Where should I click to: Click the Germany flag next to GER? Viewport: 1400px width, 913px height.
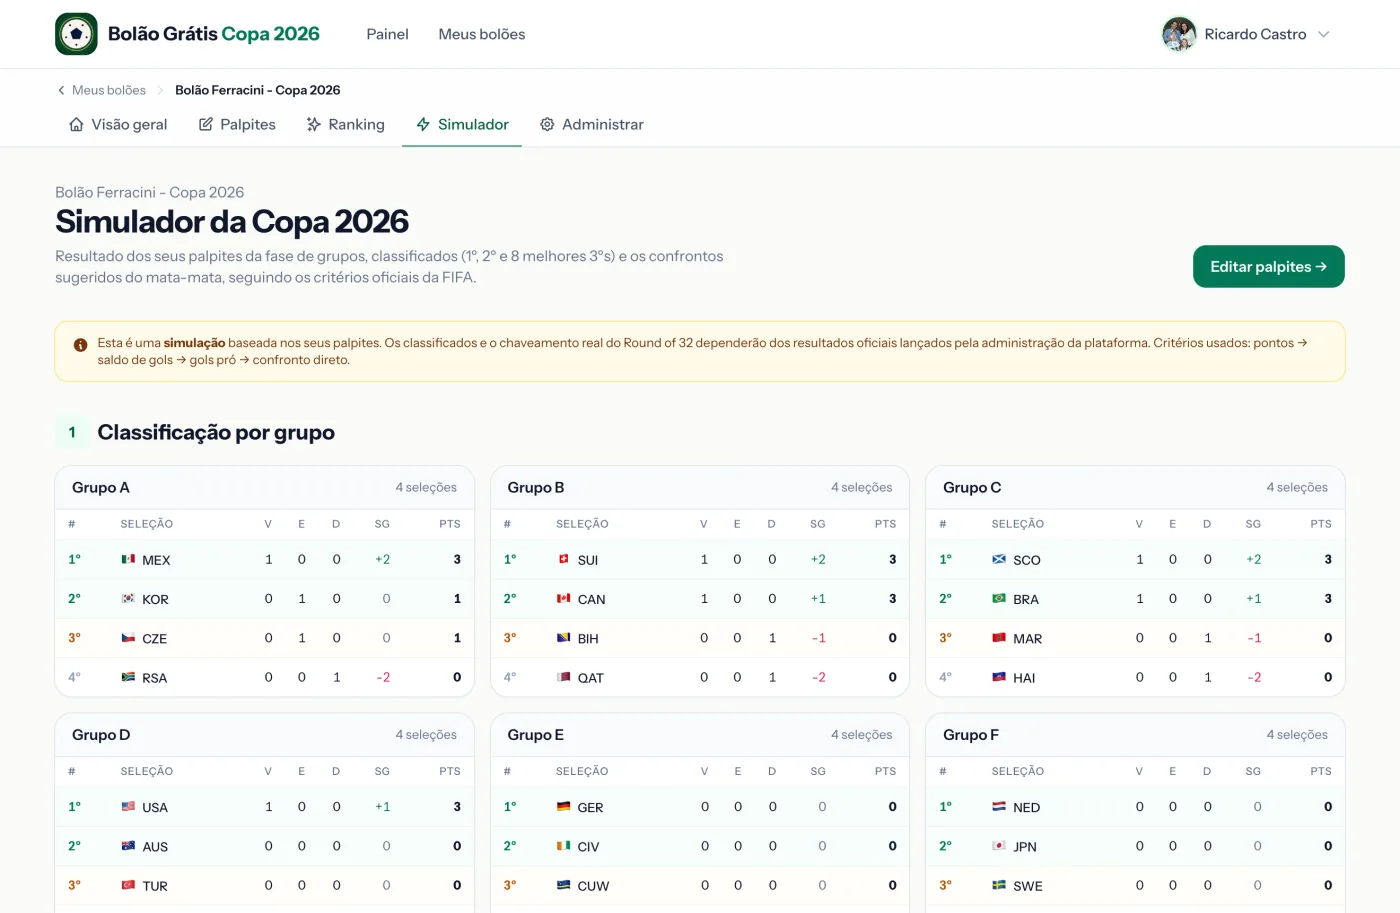pyautogui.click(x=563, y=806)
